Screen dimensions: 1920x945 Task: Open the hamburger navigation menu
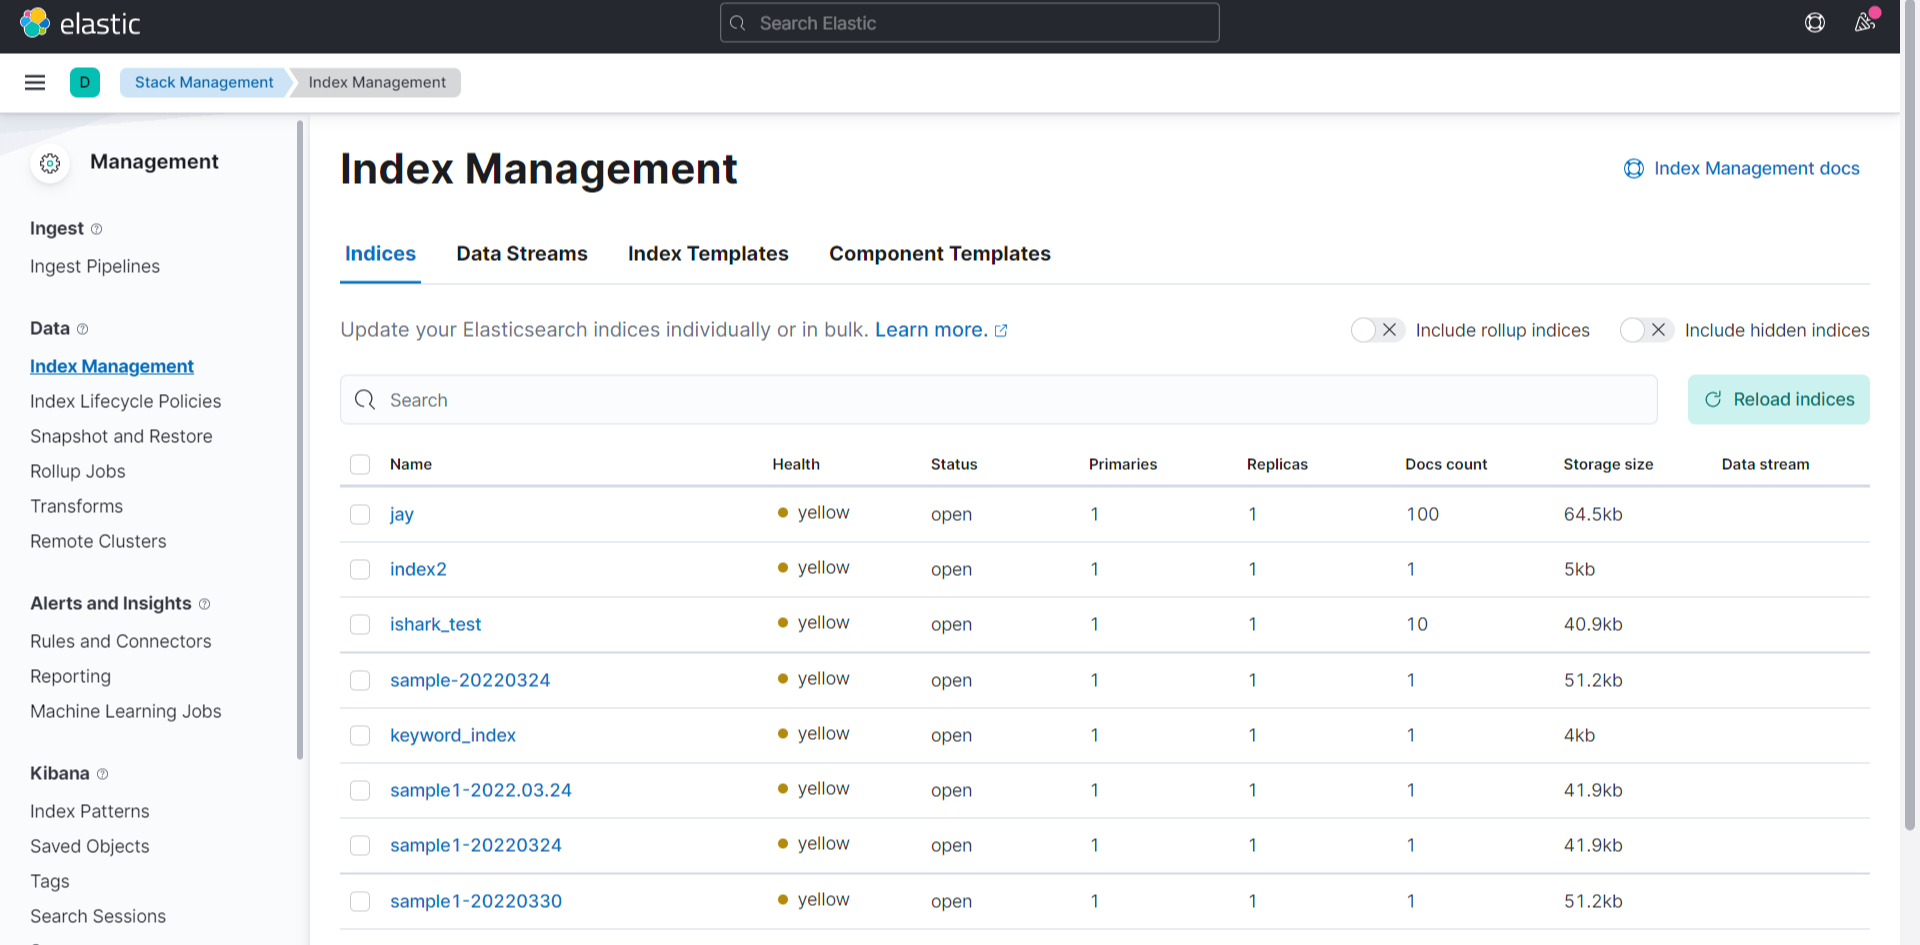[x=35, y=82]
